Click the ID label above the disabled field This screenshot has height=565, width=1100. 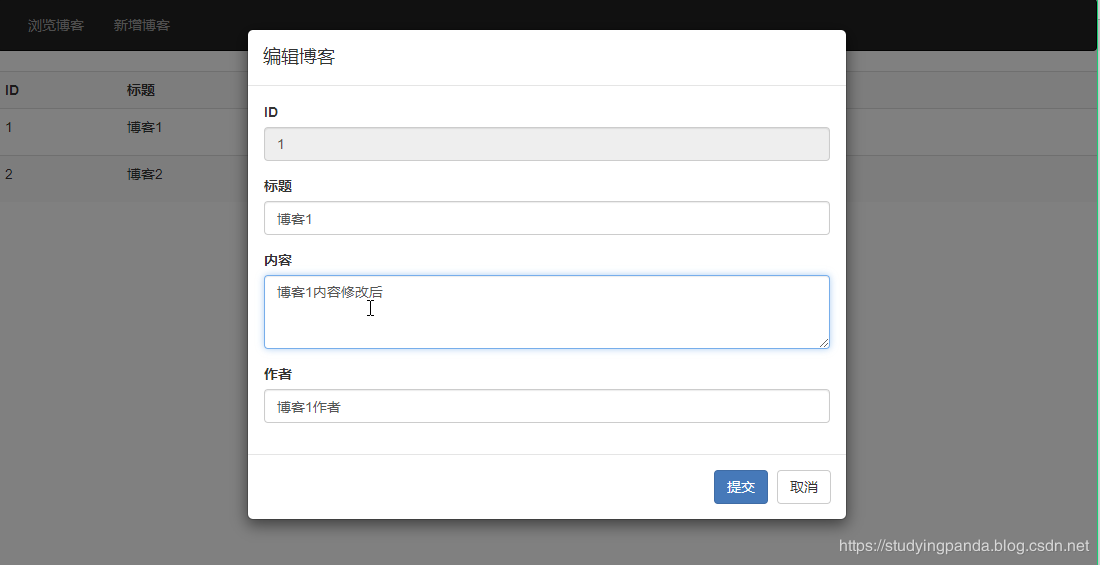[x=271, y=112]
